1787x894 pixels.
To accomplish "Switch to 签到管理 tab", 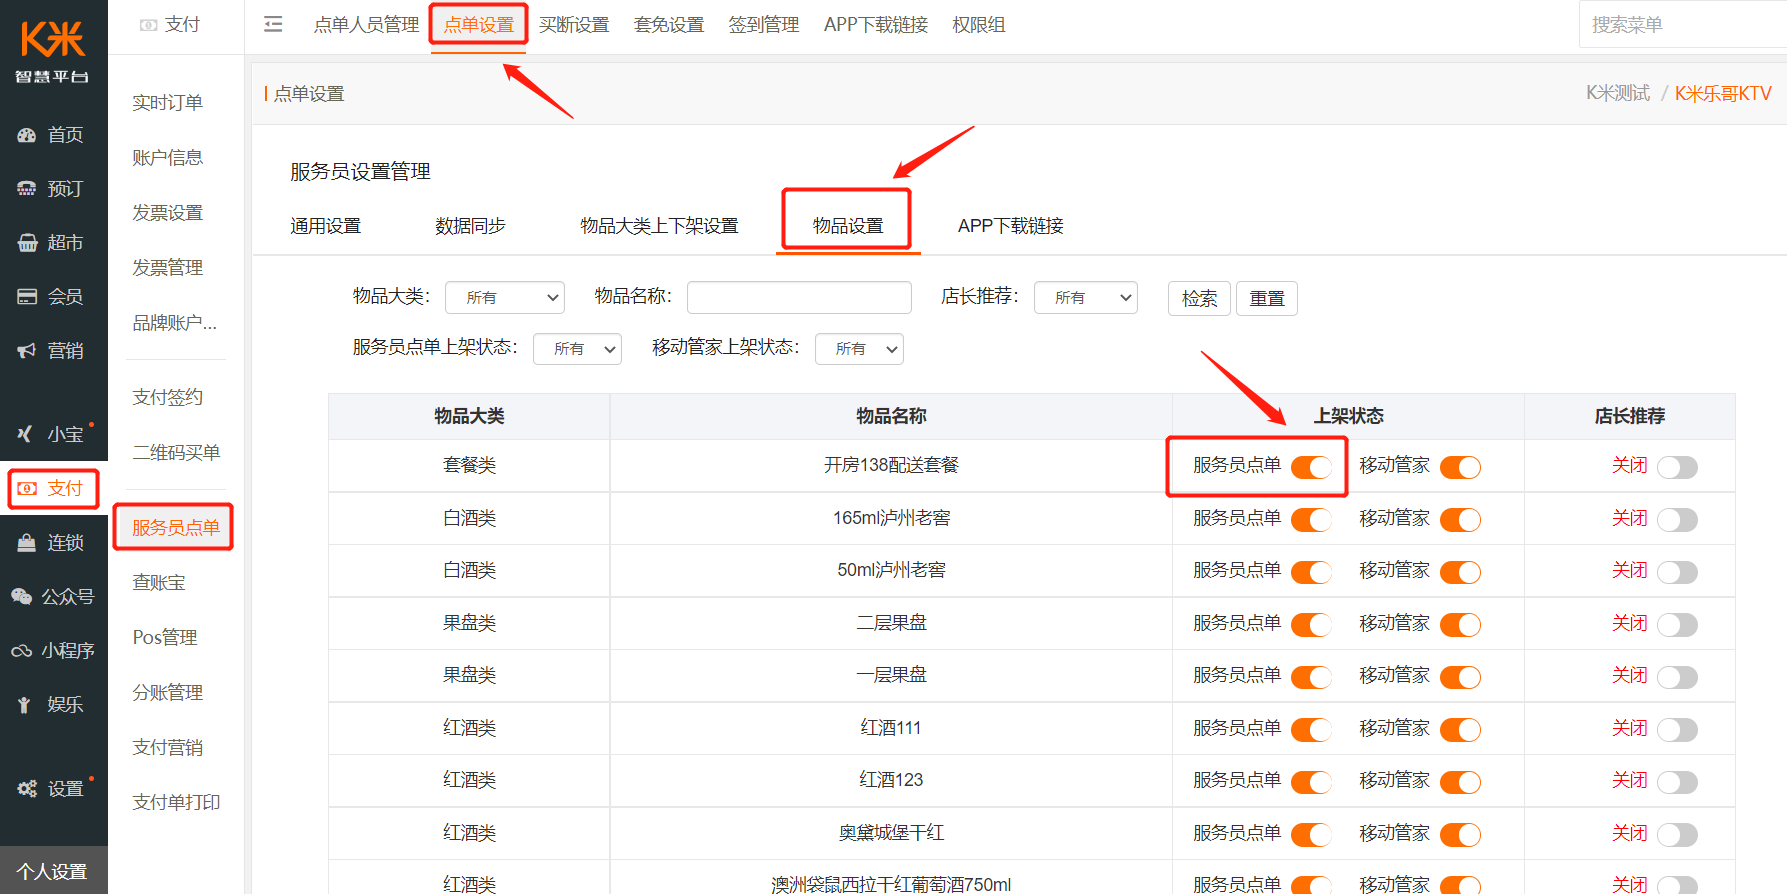I will pos(764,25).
